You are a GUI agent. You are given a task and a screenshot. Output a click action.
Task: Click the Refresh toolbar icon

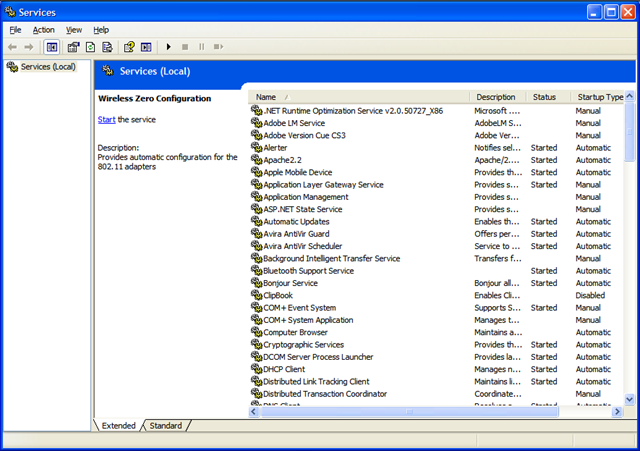click(90, 47)
